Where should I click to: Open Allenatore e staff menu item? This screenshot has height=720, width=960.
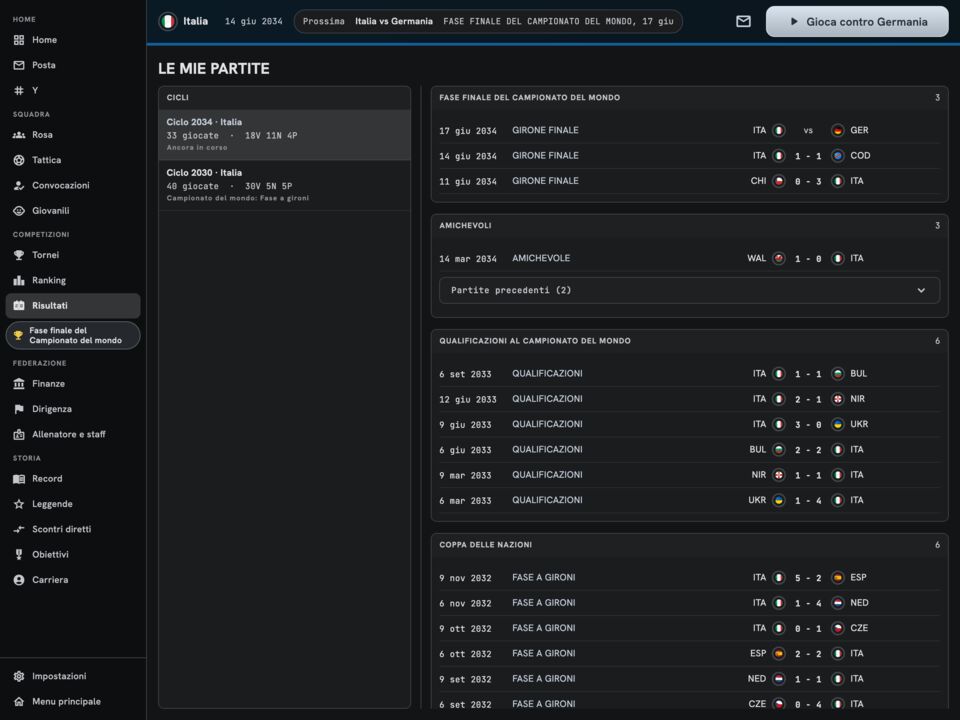[x=73, y=434]
